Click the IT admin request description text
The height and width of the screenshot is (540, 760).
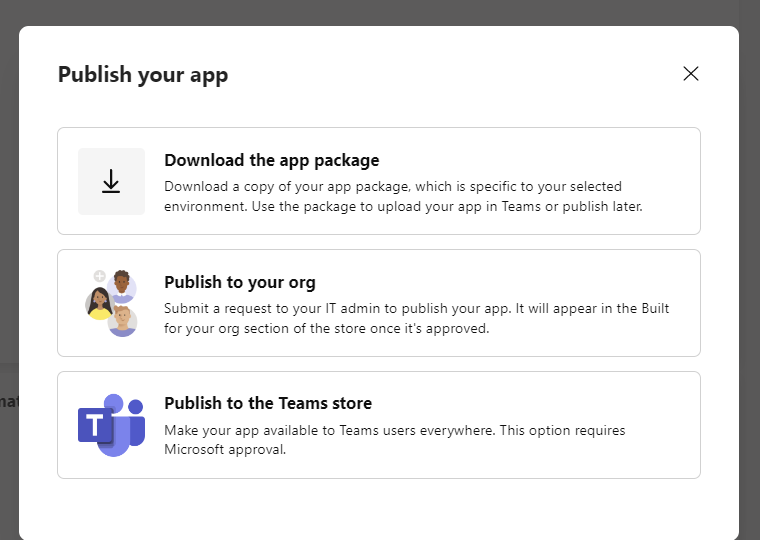(416, 318)
